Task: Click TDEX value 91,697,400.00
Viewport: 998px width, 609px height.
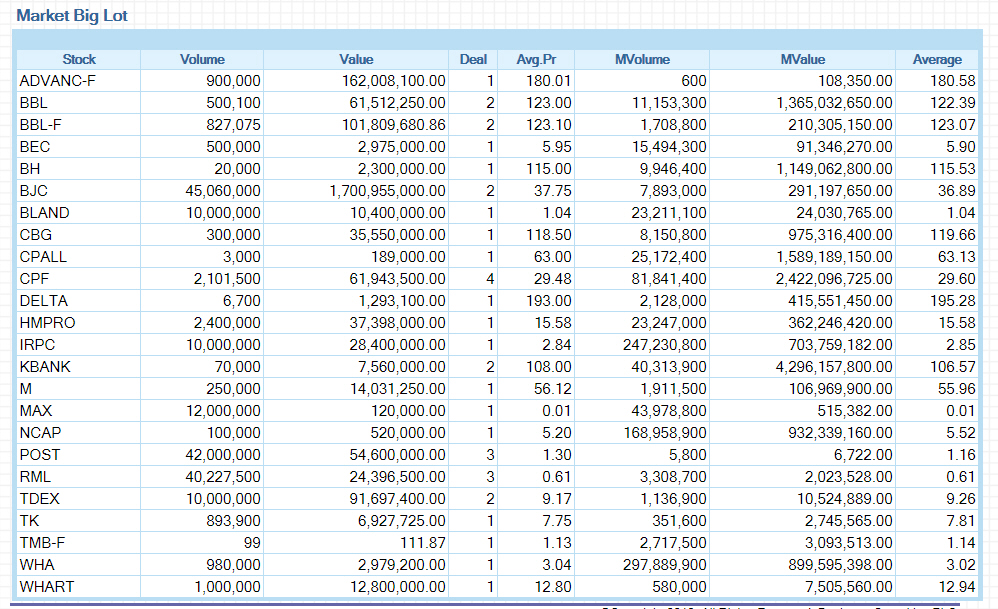Action: [x=398, y=499]
